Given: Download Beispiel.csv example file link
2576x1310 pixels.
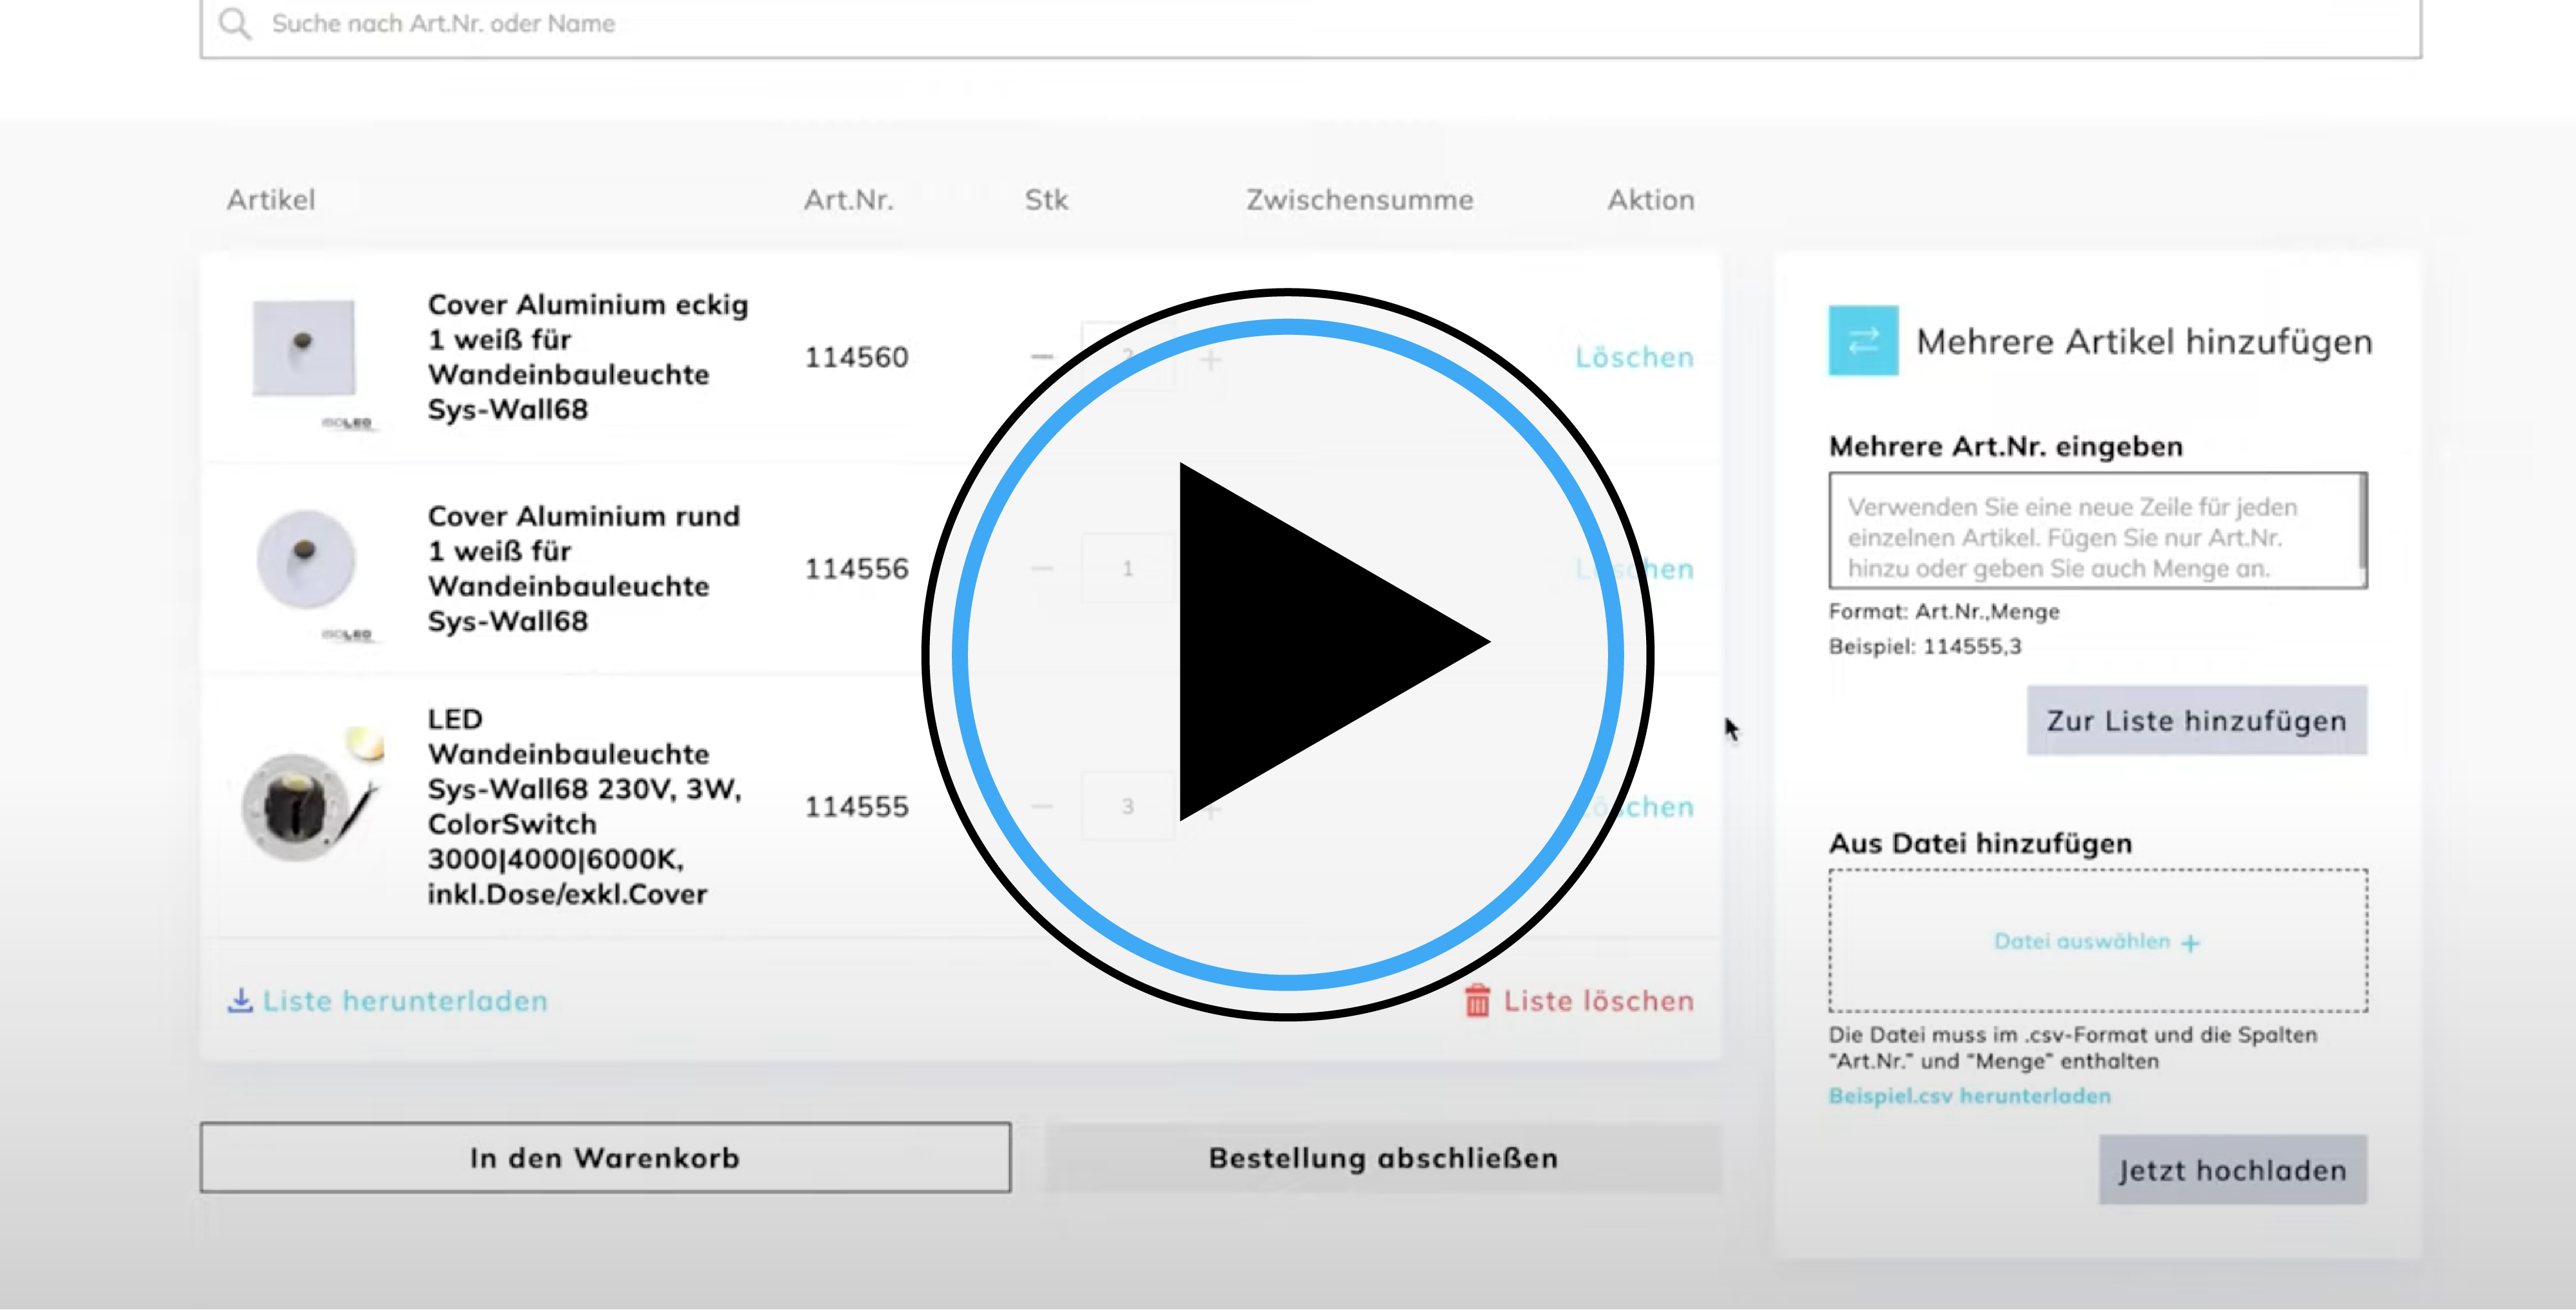Looking at the screenshot, I should (x=1969, y=1096).
